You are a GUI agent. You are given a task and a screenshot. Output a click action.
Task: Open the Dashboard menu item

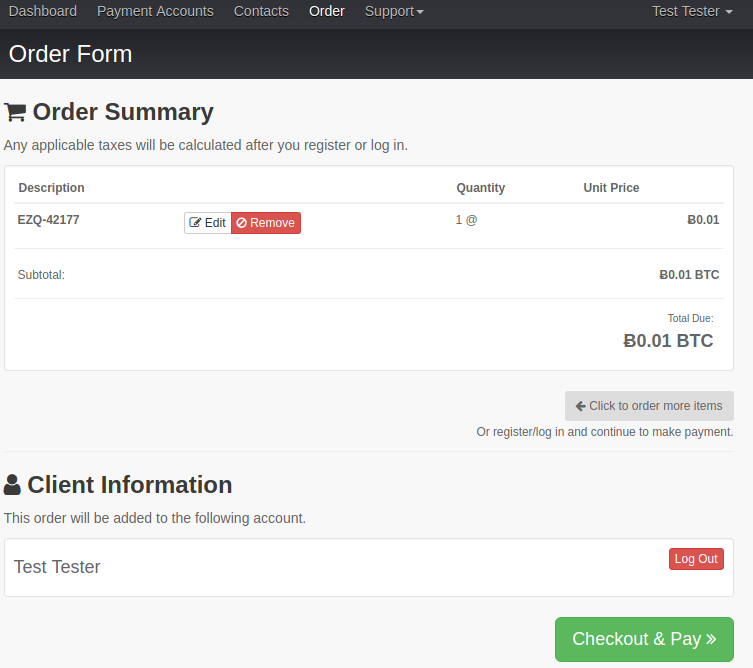pyautogui.click(x=43, y=11)
